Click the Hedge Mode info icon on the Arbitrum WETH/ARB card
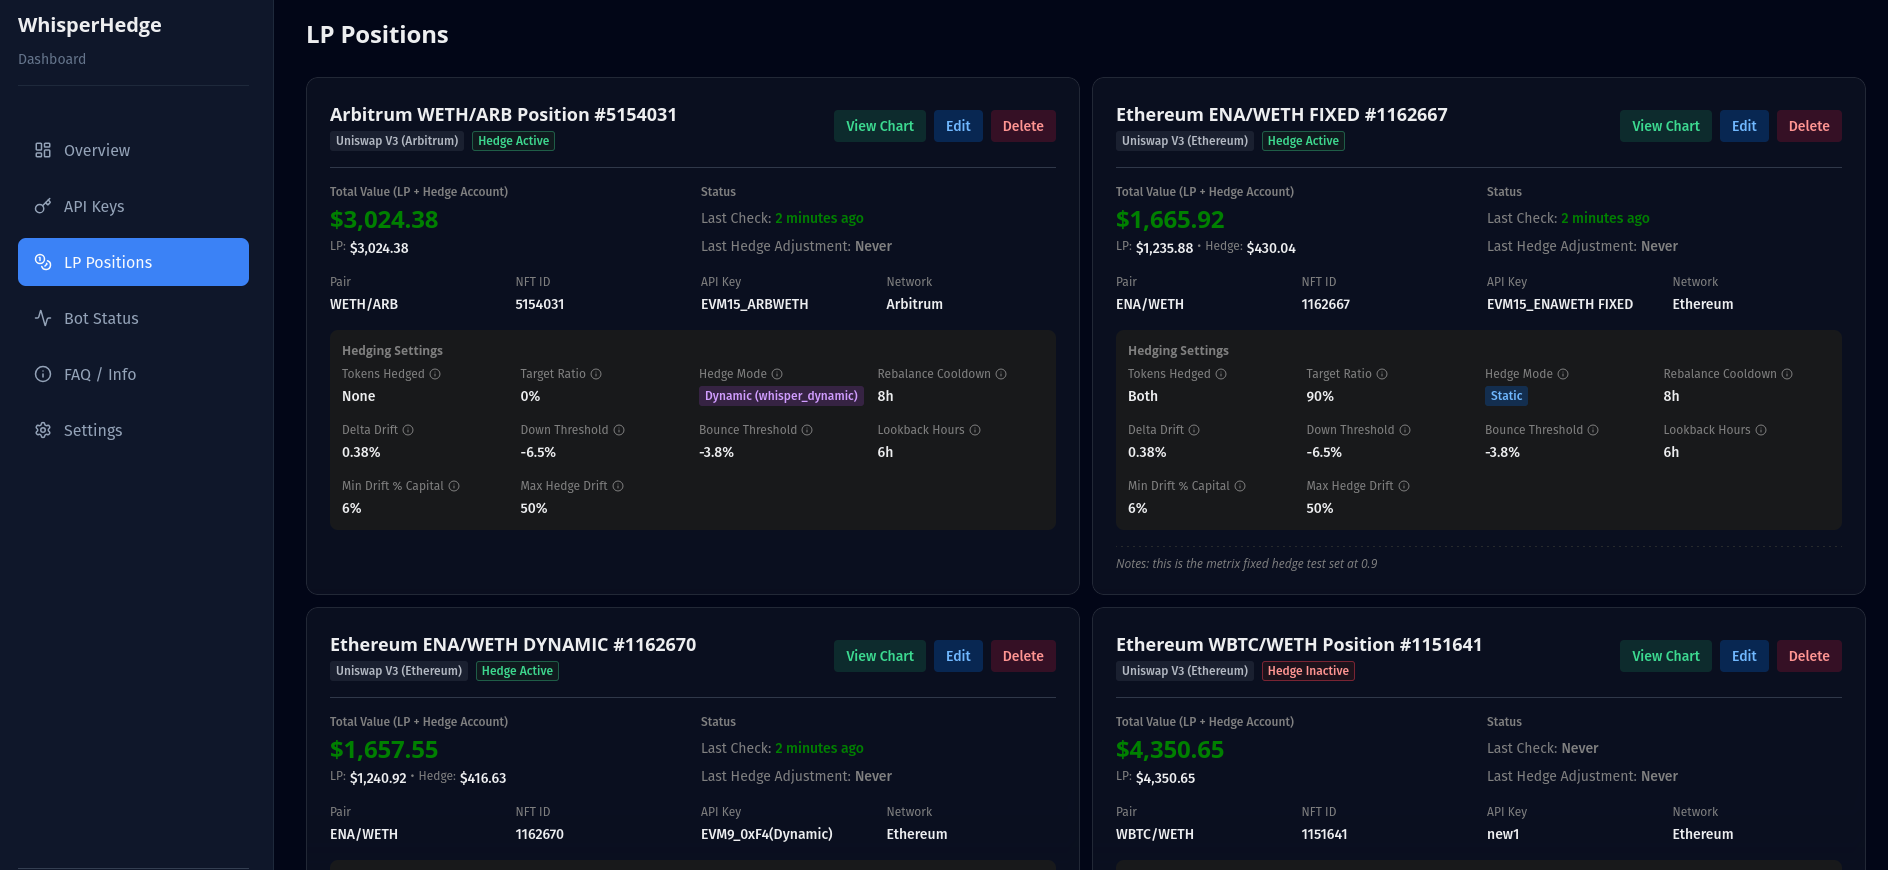Viewport: 1888px width, 870px height. (777, 374)
